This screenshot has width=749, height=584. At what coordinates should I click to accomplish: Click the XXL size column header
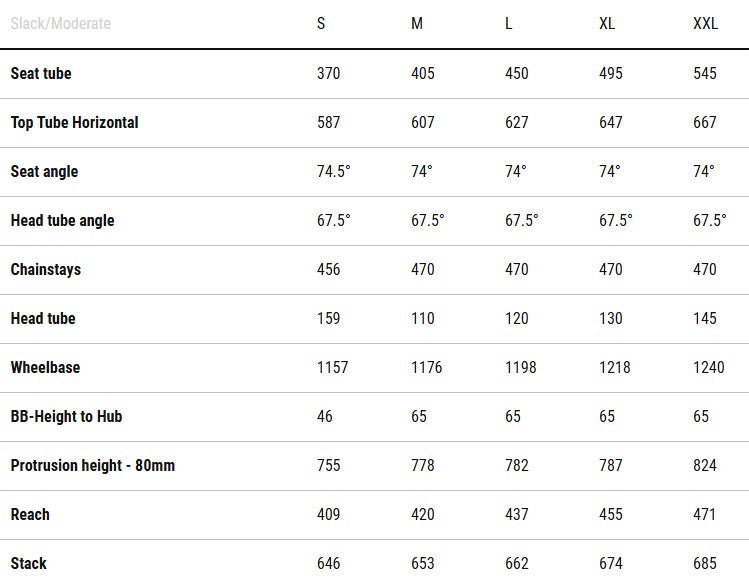[x=706, y=24]
